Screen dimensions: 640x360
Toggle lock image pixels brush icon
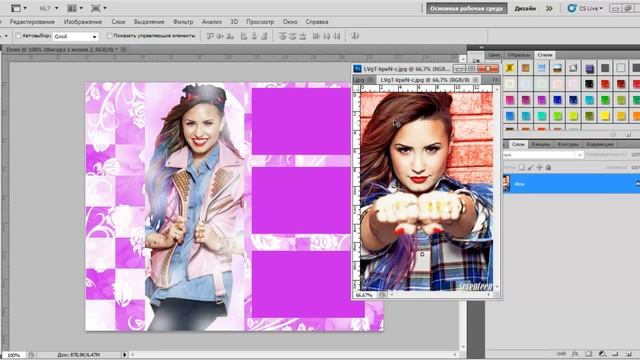pos(530,167)
